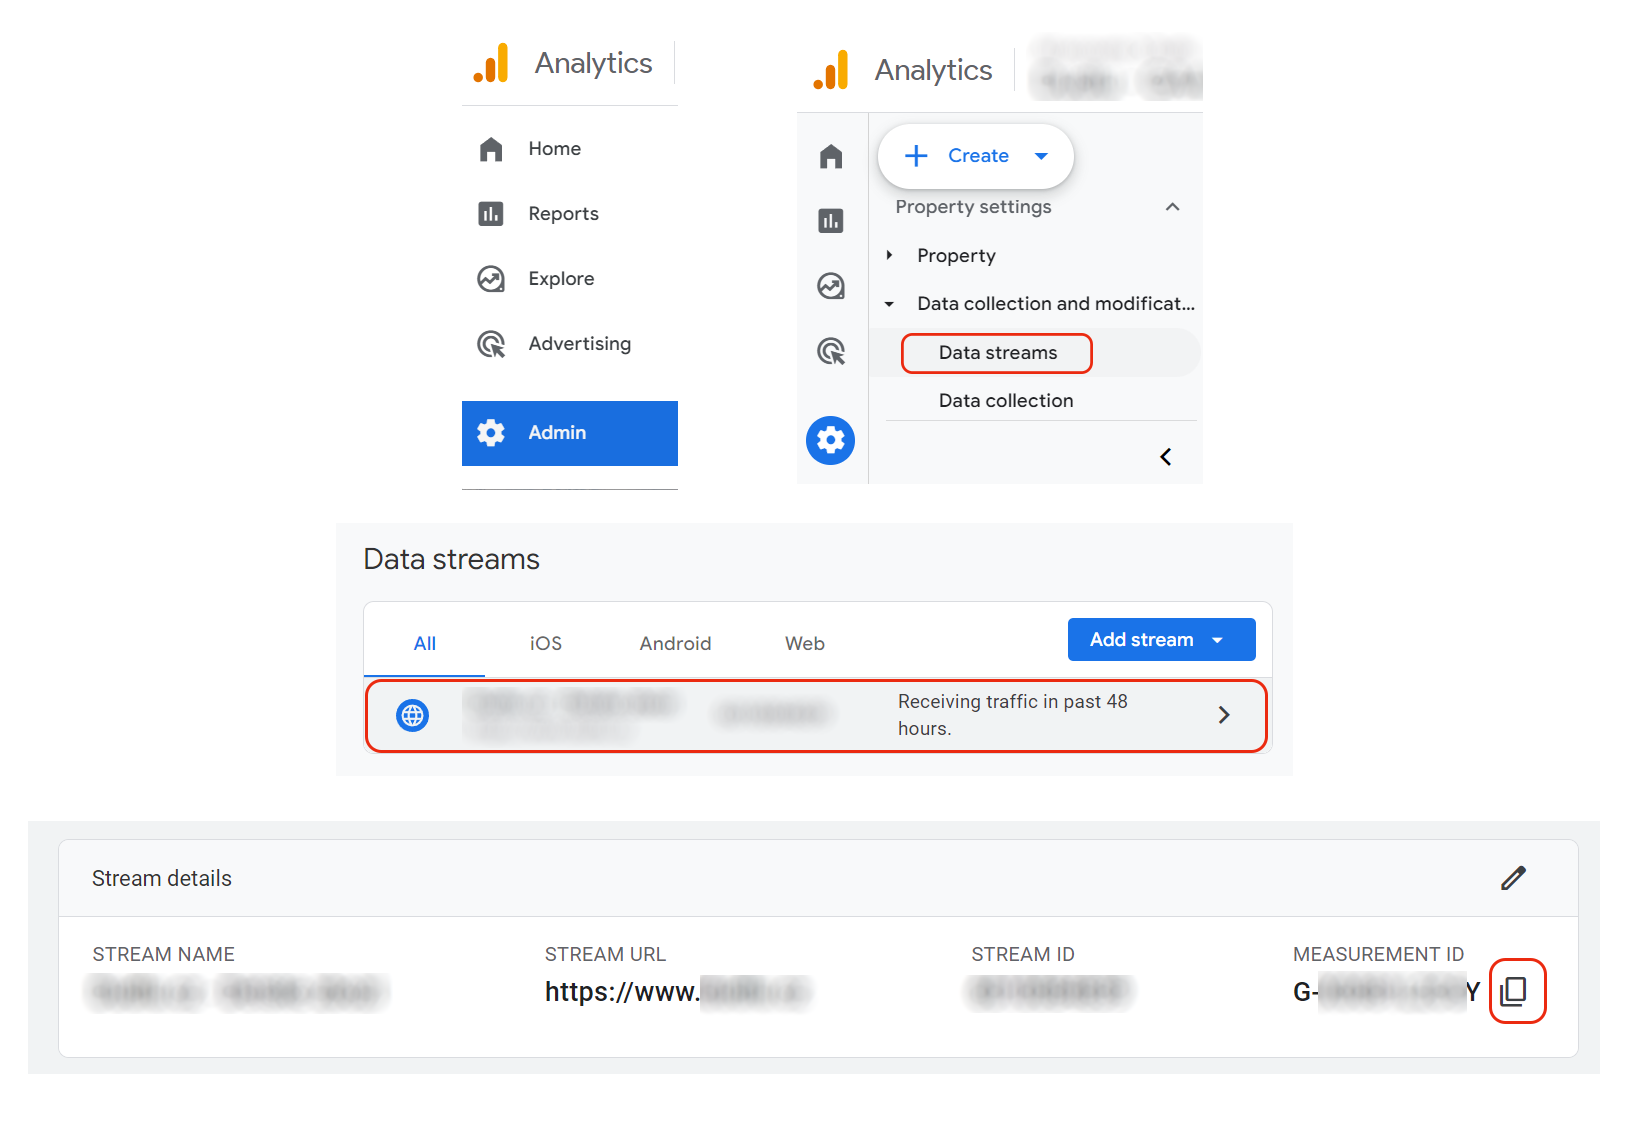This screenshot has width=1640, height=1124.
Task: Open Data collection settings item
Action: click(x=1005, y=401)
